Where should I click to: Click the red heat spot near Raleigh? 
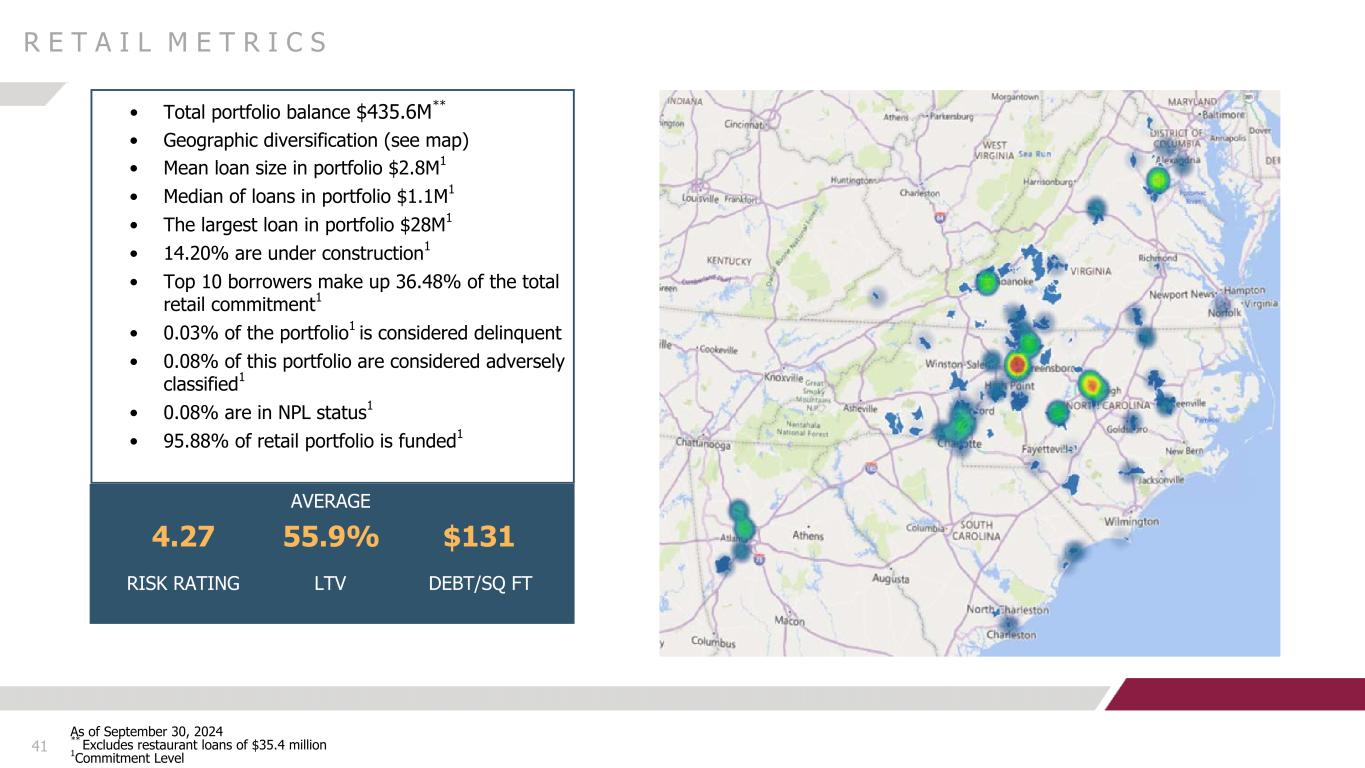1092,383
